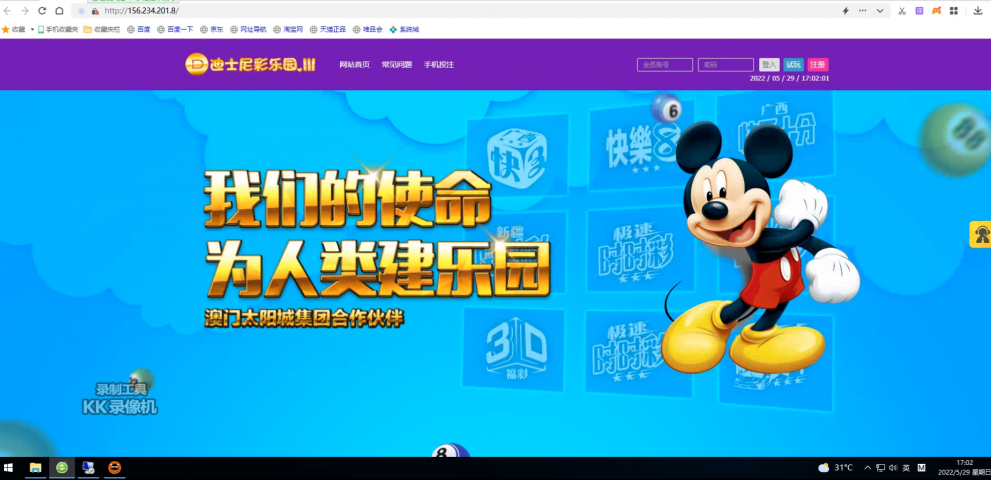Image resolution: width=991 pixels, height=480 pixels.
Task: Click the 登入 login button
Action: tap(769, 65)
